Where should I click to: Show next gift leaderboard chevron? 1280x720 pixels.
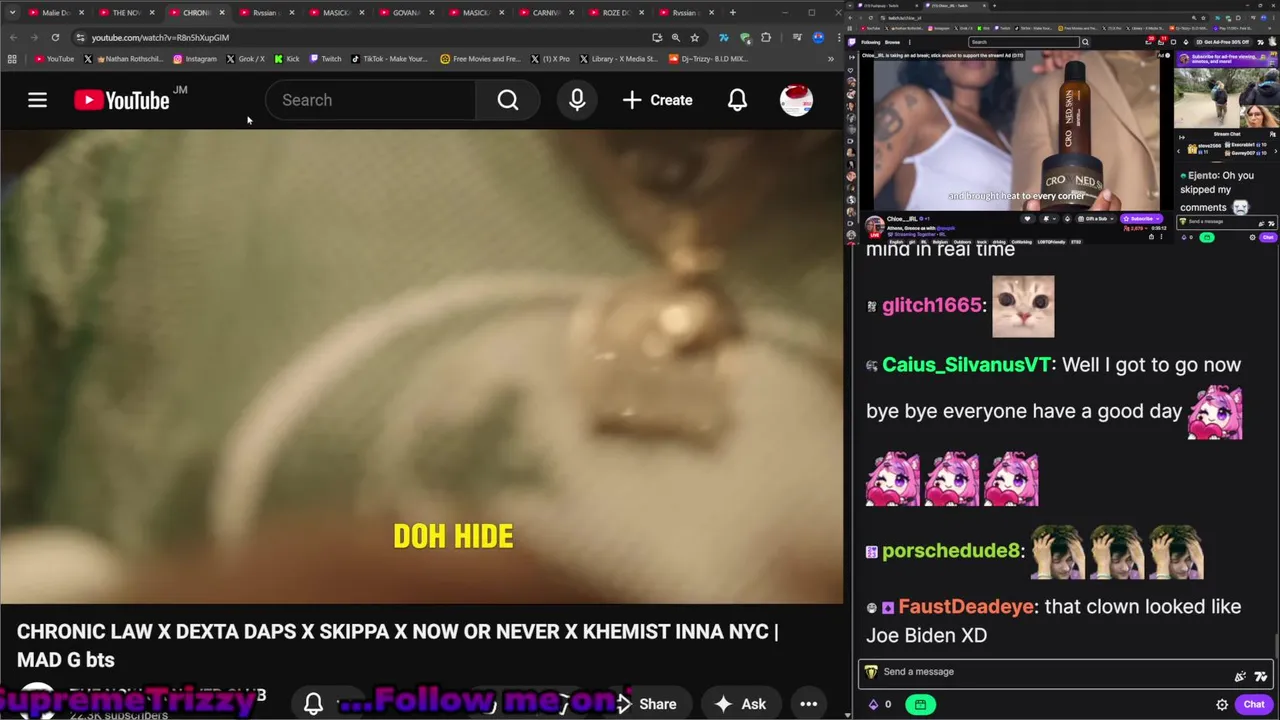click(1276, 151)
